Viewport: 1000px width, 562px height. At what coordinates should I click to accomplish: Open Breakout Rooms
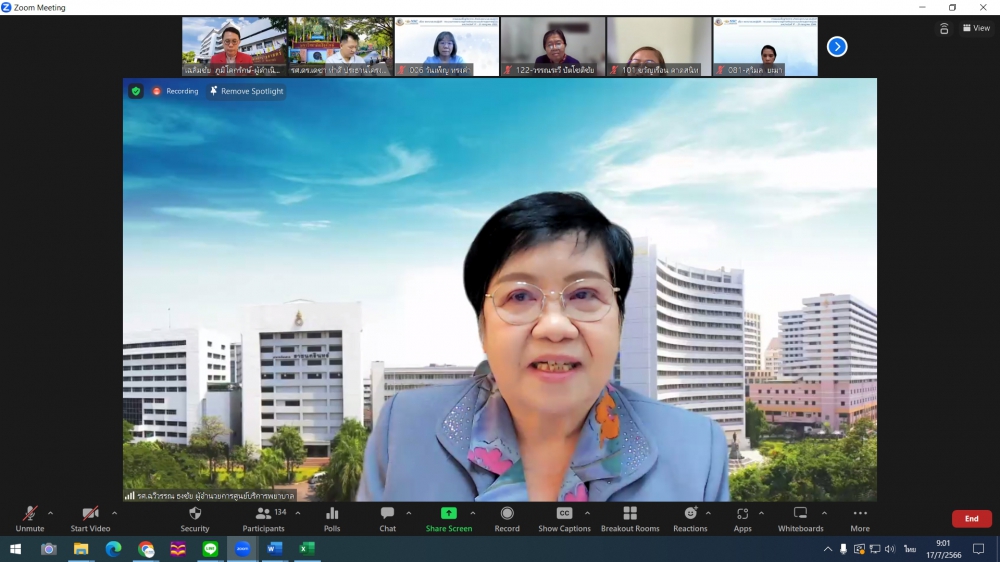[630, 518]
